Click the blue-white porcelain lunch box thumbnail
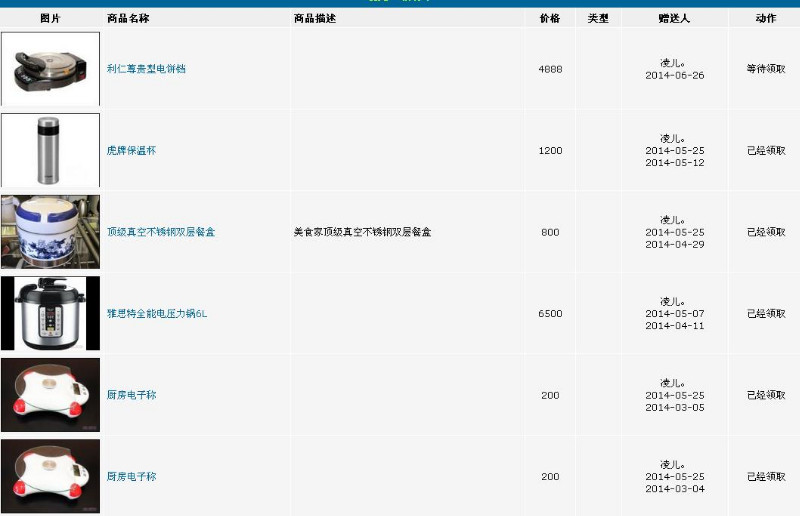The width and height of the screenshot is (800, 516). (51, 232)
